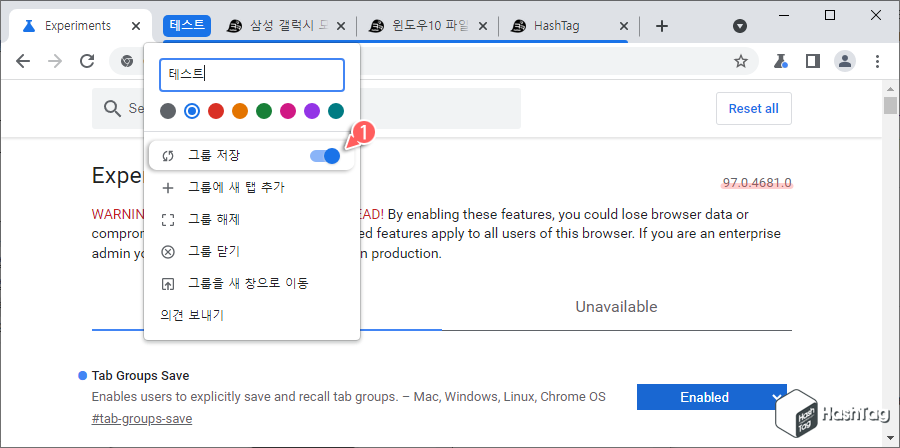900x448 pixels.
Task: Select the green group color
Action: point(264,111)
